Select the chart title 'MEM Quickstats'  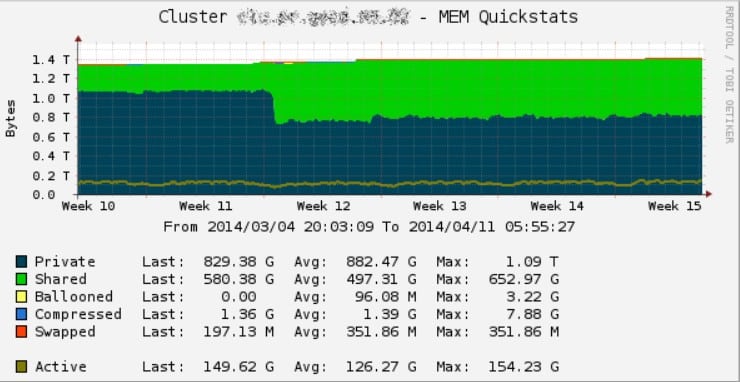pos(508,17)
